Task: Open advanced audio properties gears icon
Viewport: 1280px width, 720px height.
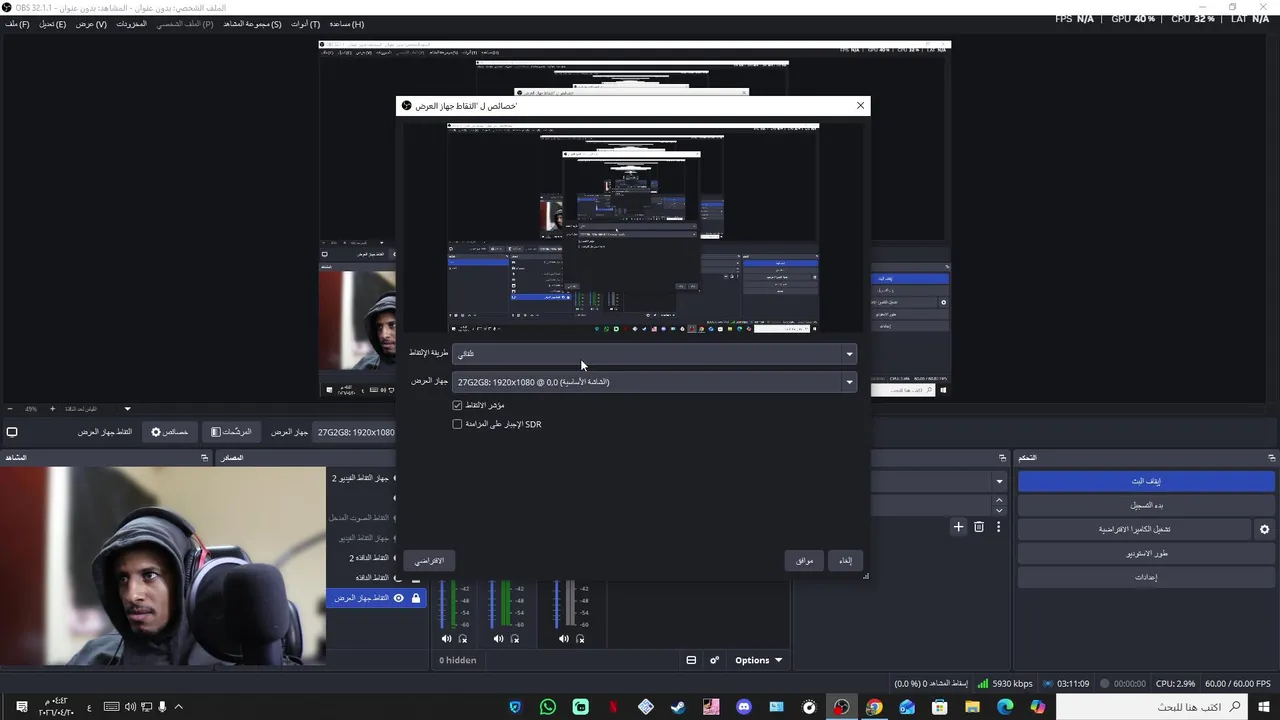Action: 714,660
